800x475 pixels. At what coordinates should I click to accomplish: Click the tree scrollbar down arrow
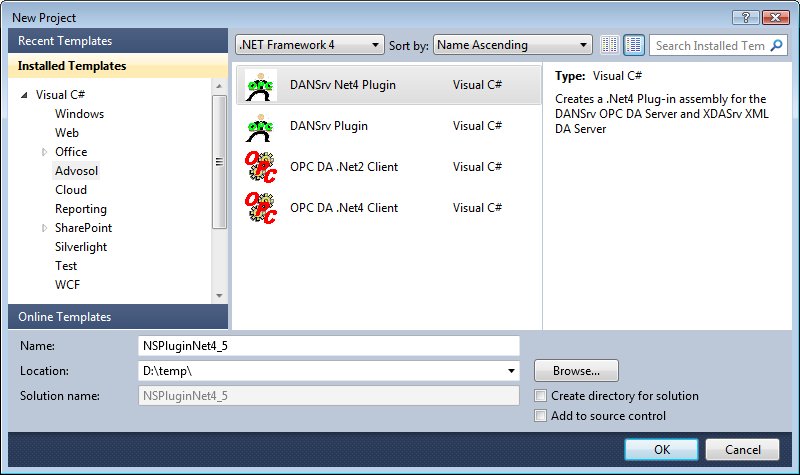(x=219, y=295)
